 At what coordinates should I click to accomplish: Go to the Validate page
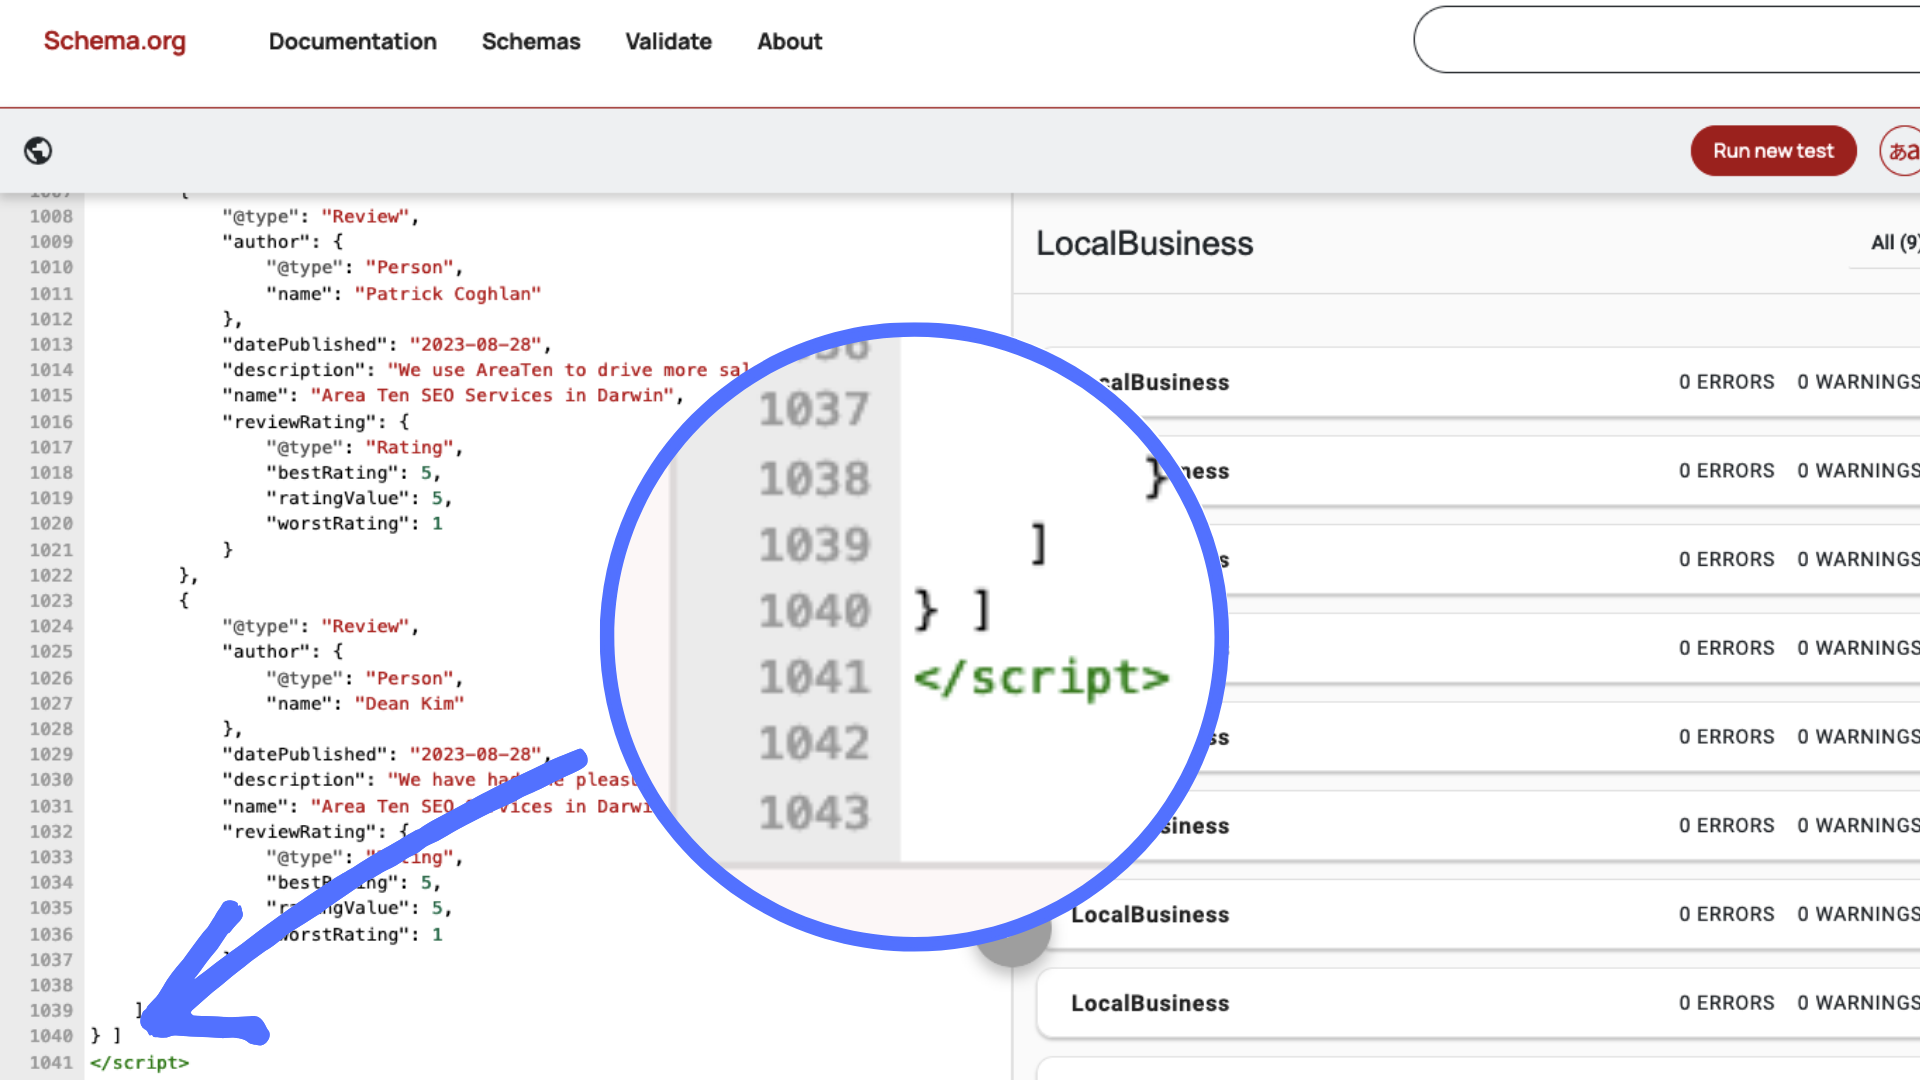point(668,41)
